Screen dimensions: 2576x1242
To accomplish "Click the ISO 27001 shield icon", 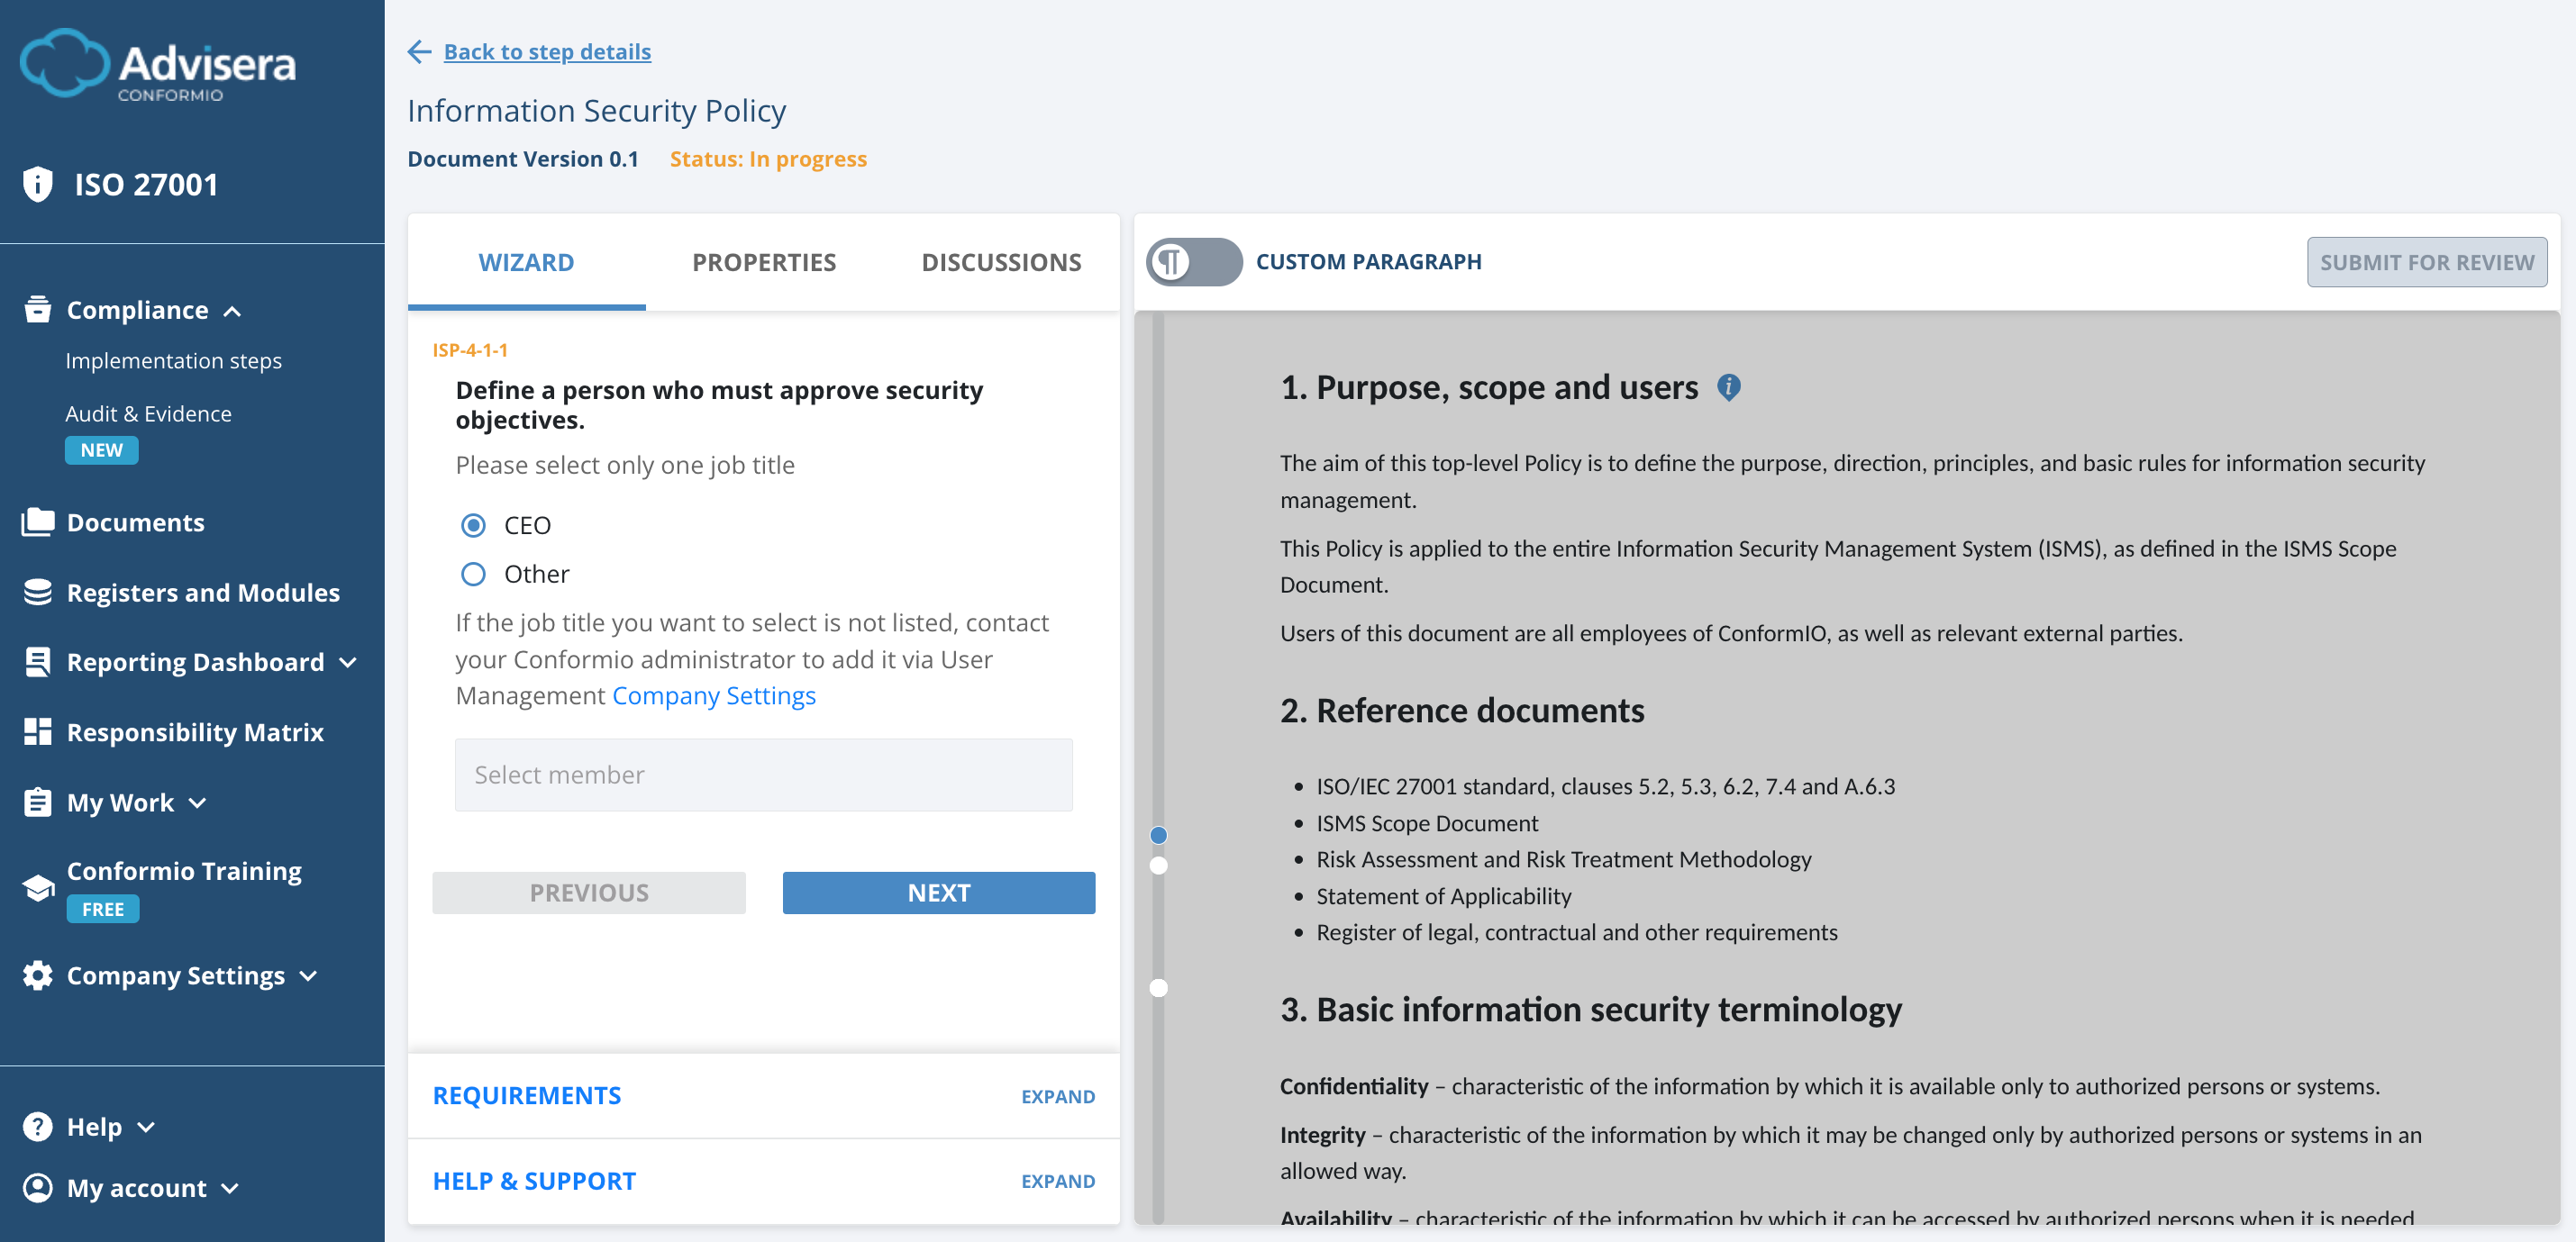I will pos(37,183).
